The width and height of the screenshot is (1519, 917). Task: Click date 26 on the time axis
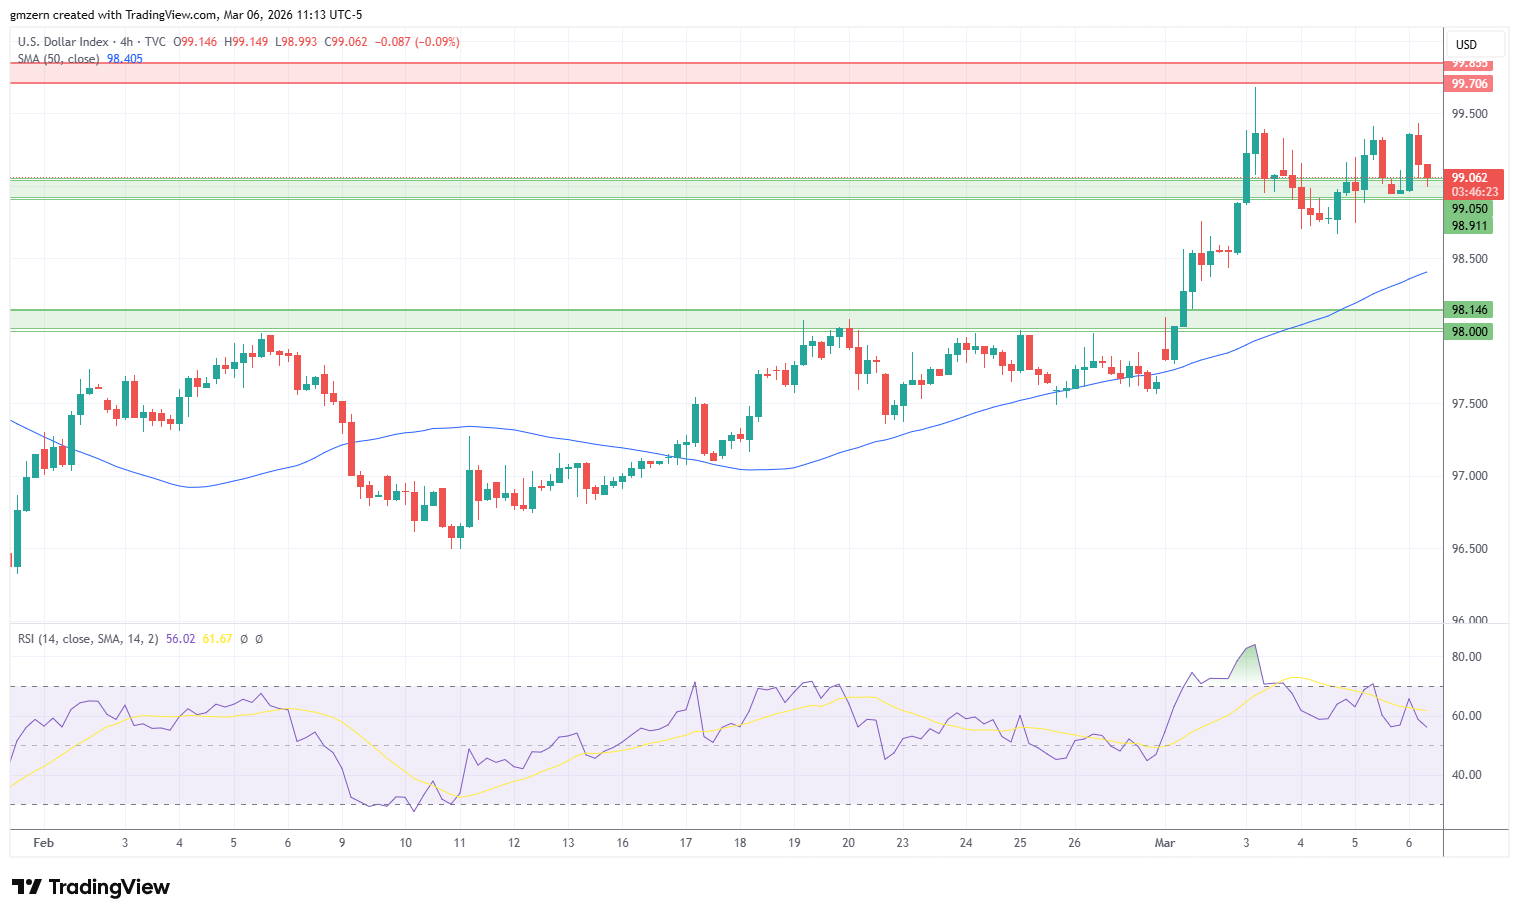coord(1074,843)
